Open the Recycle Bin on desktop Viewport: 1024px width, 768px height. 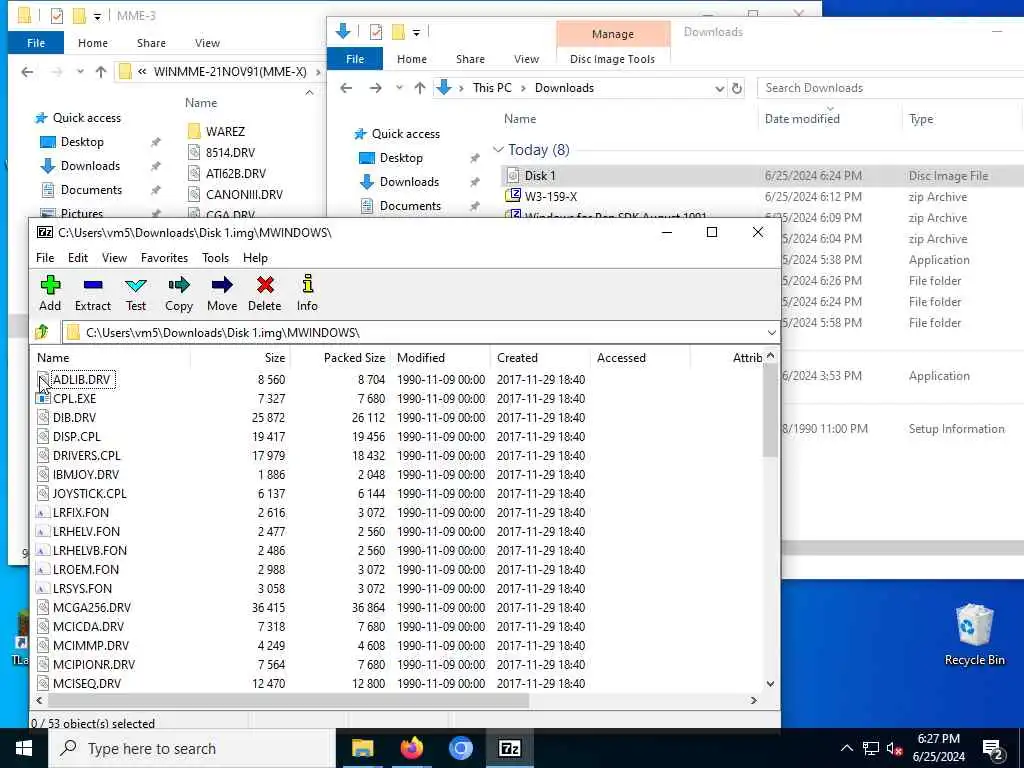pyautogui.click(x=974, y=634)
